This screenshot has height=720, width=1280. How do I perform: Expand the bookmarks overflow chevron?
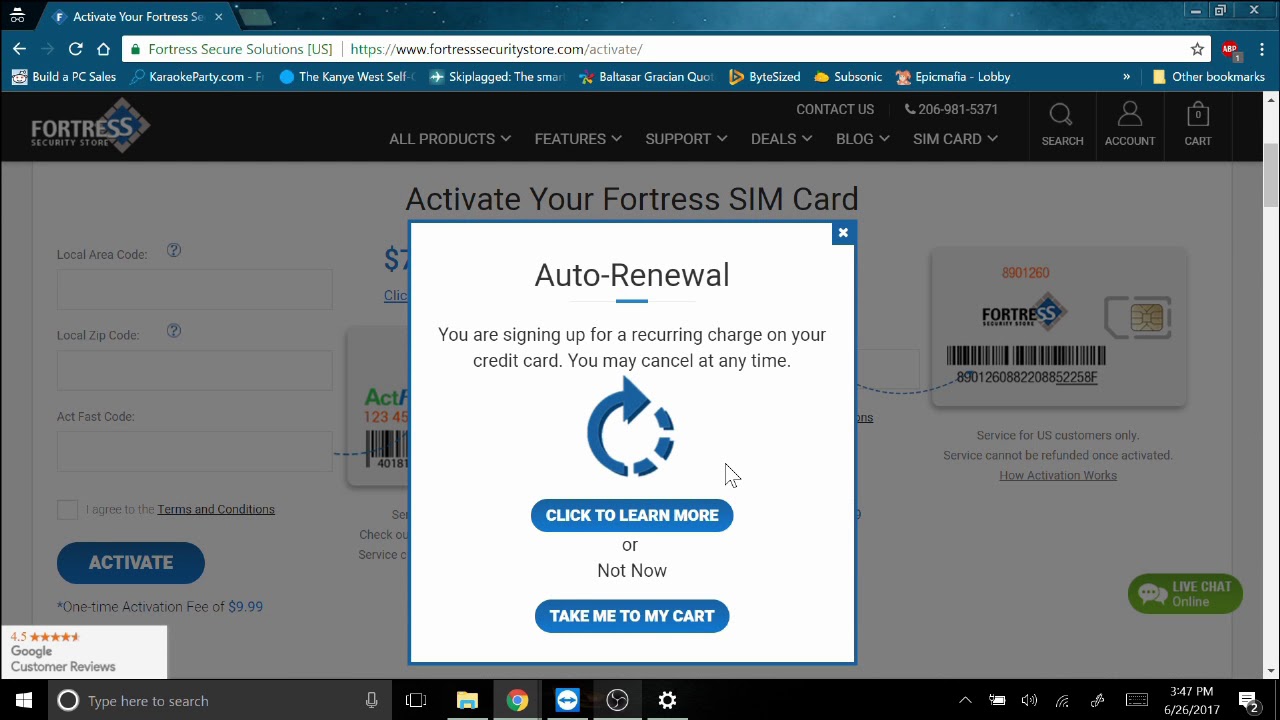[x=1126, y=77]
